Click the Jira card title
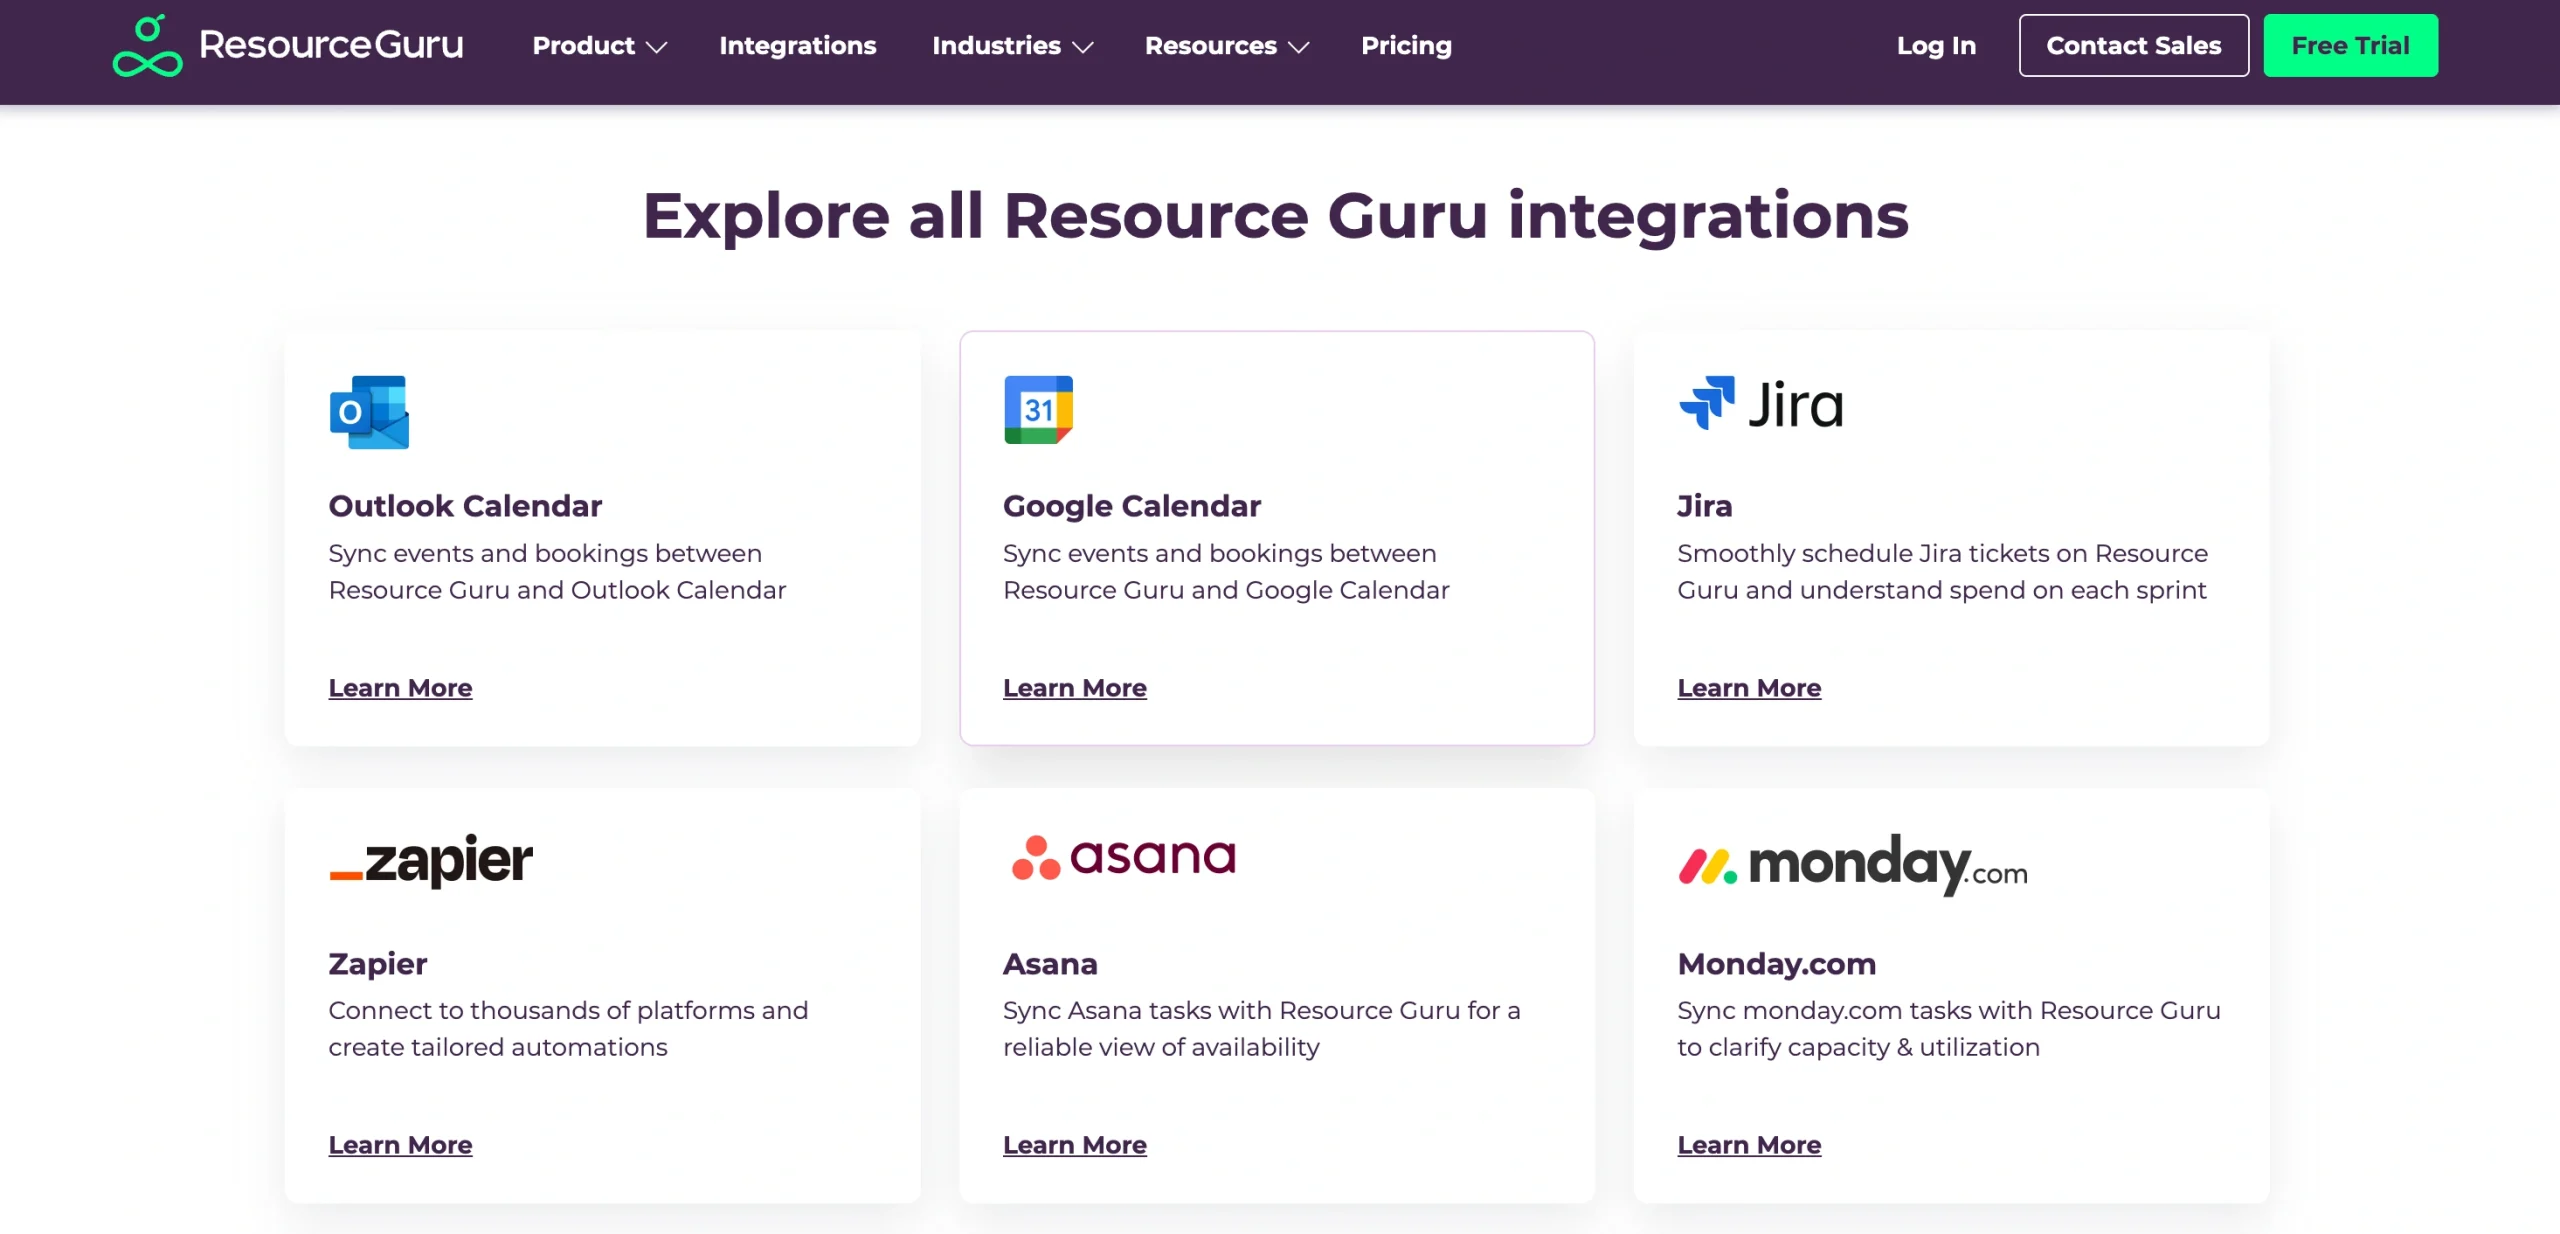 coord(1705,506)
